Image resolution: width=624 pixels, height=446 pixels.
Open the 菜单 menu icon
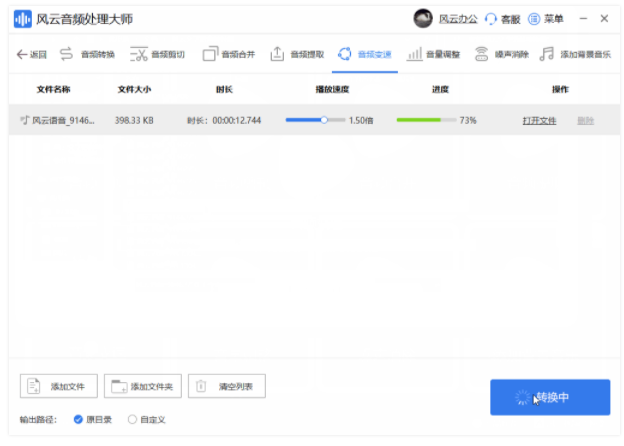pyautogui.click(x=534, y=19)
